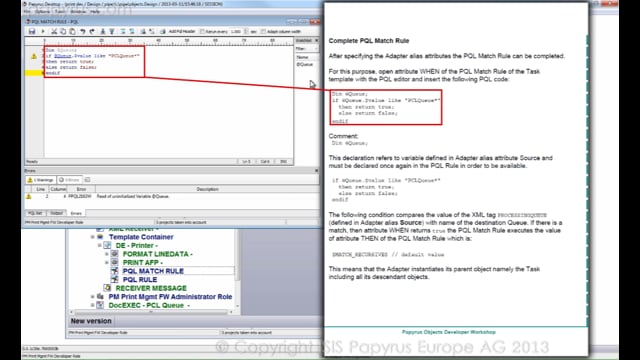Open the Window menu
The height and width of the screenshot is (360, 640).
pos(78,12)
